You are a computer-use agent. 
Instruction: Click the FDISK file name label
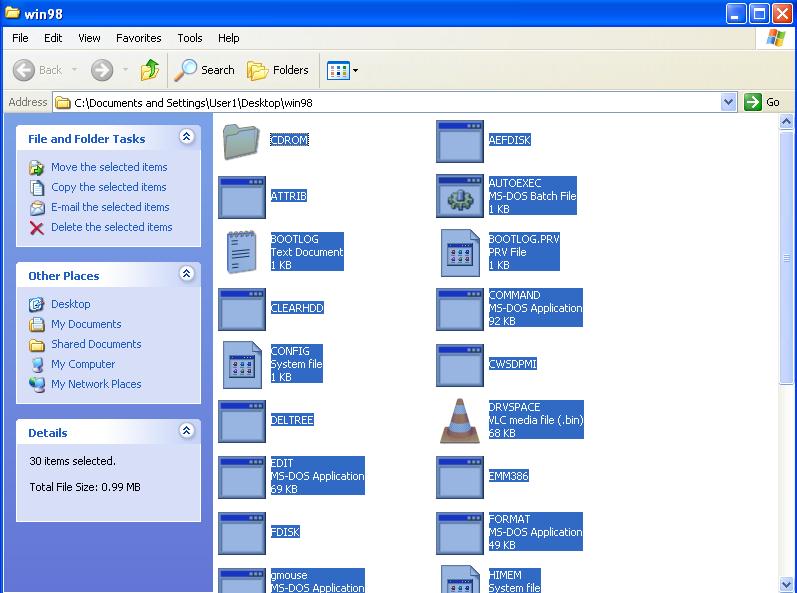pyautogui.click(x=285, y=532)
